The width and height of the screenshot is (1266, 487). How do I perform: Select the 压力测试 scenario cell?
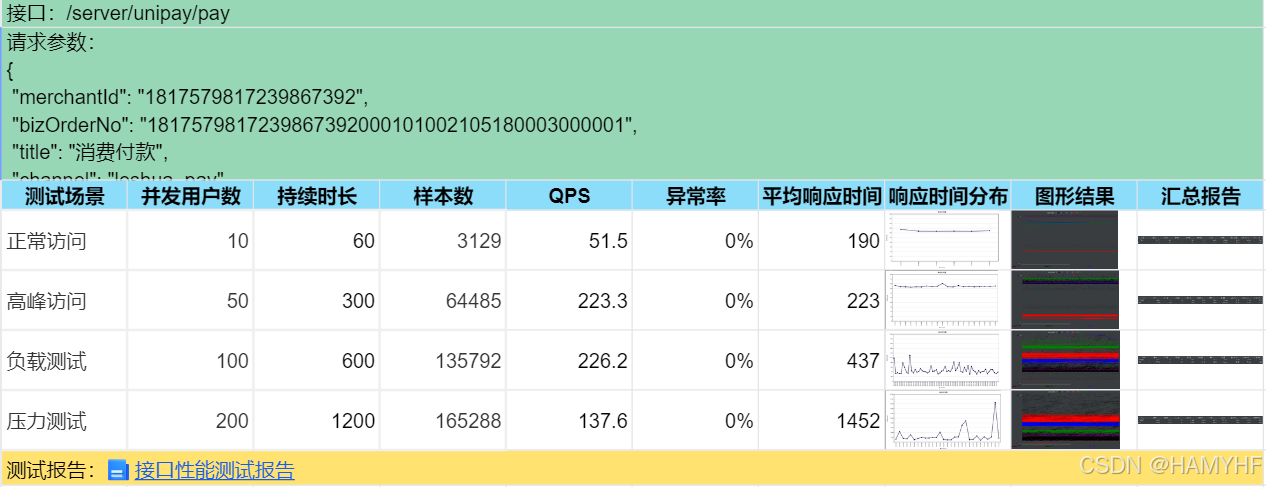coord(64,420)
